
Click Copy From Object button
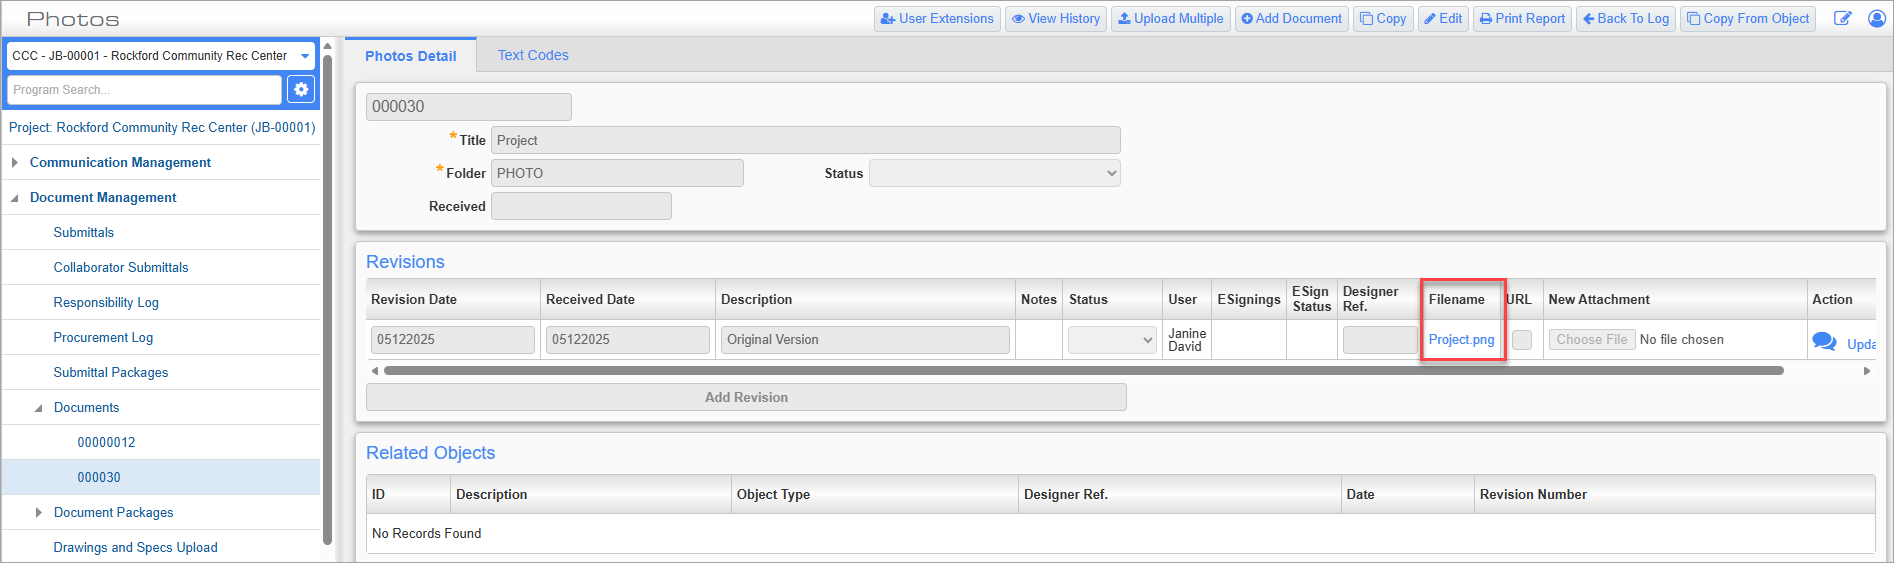[x=1748, y=19]
